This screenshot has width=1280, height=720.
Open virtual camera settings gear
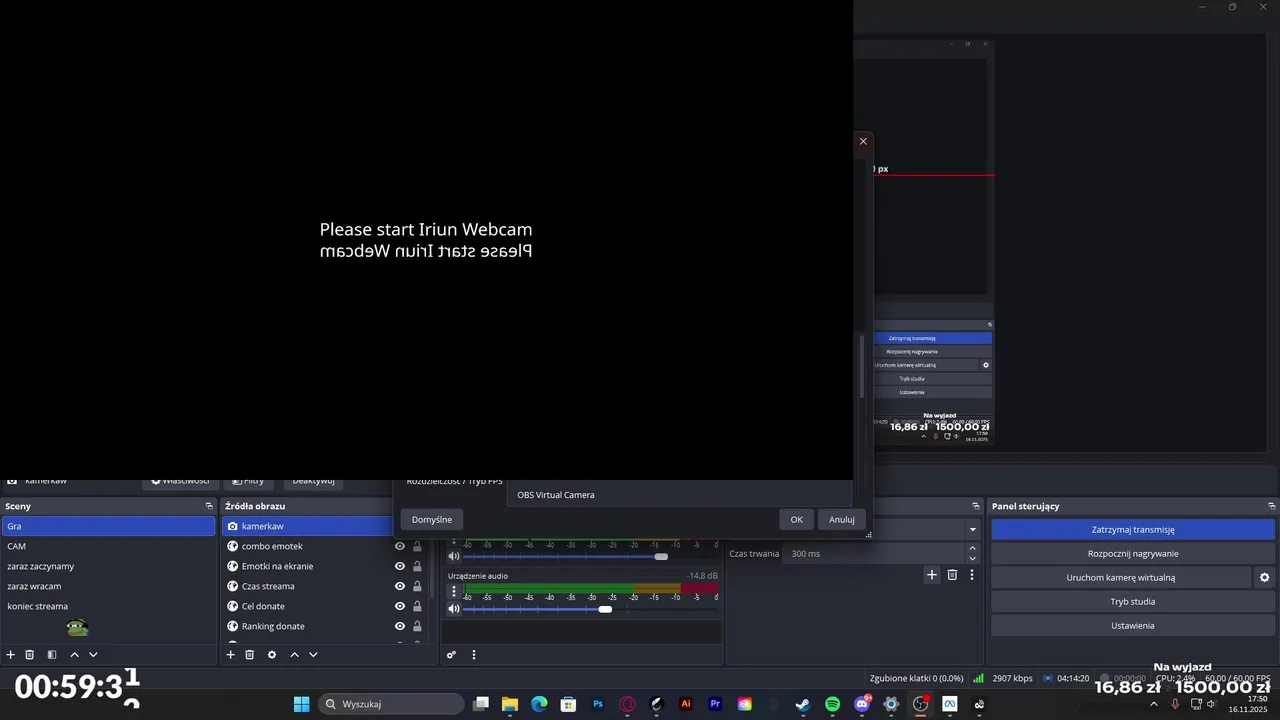(1264, 578)
